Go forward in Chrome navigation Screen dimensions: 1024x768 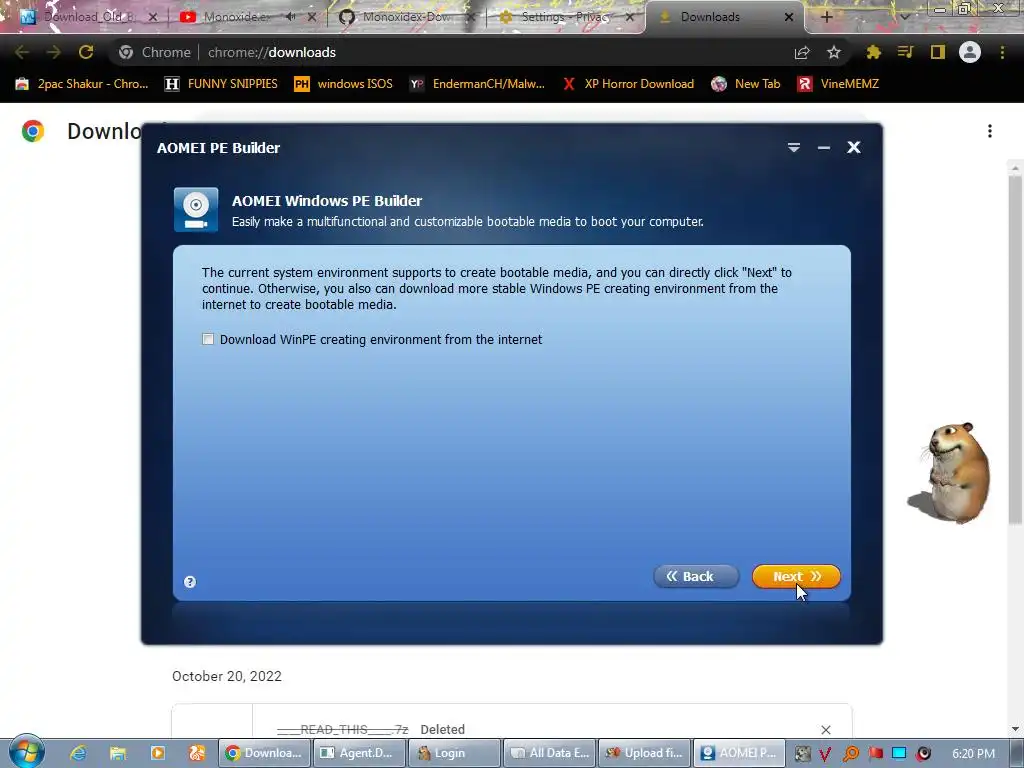pos(54,52)
